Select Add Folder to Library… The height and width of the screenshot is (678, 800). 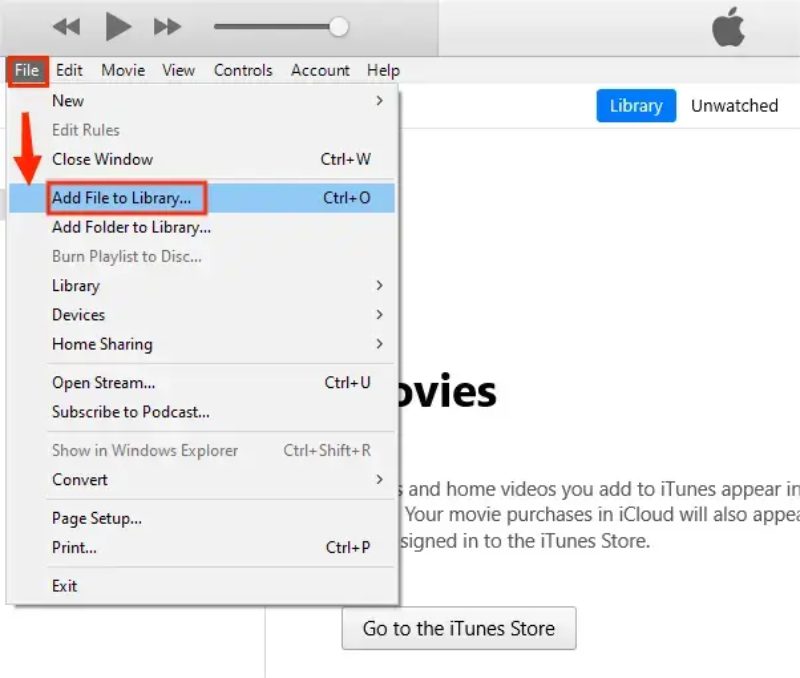202,227
